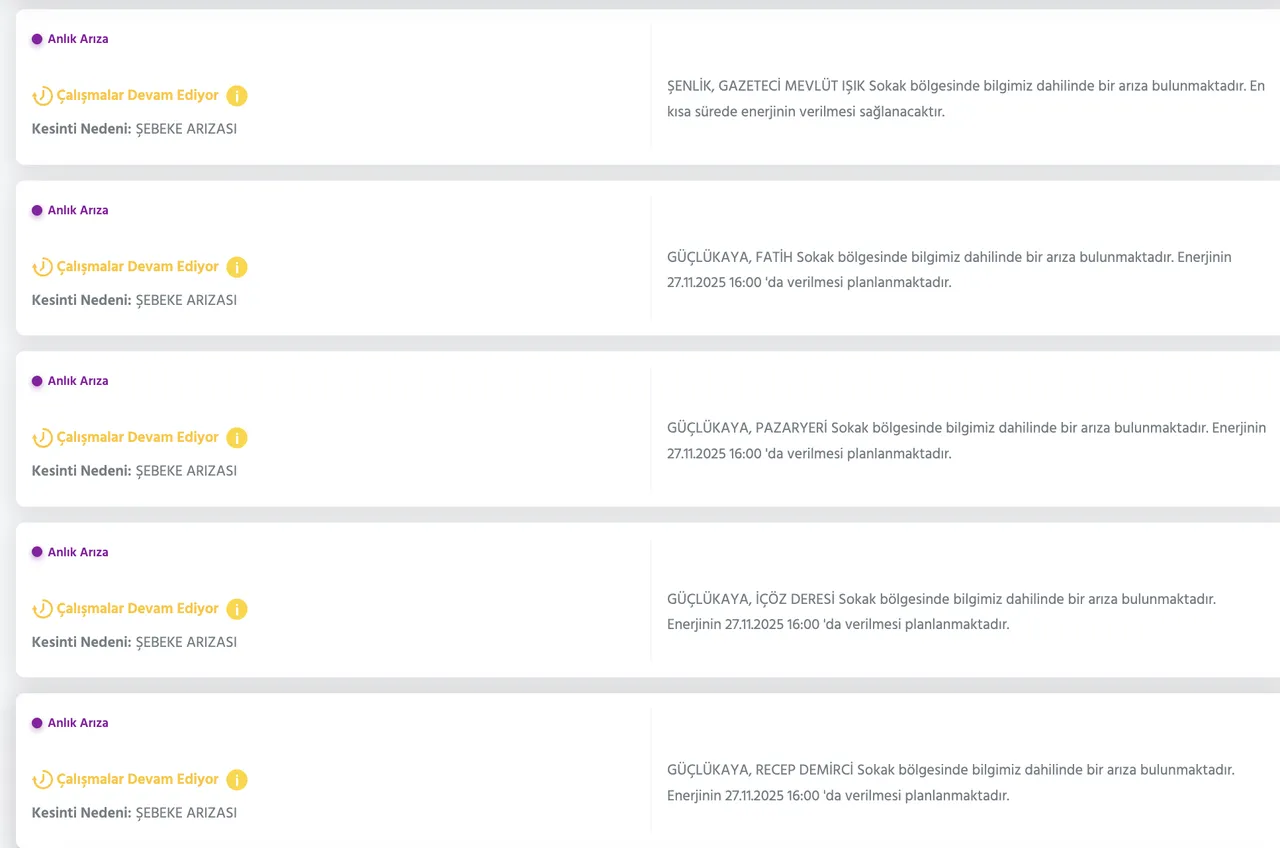This screenshot has height=848, width=1280.
Task: Click 'Kesinti Nedeni' text on PAZARYERİ Sokak card
Action: [x=82, y=470]
